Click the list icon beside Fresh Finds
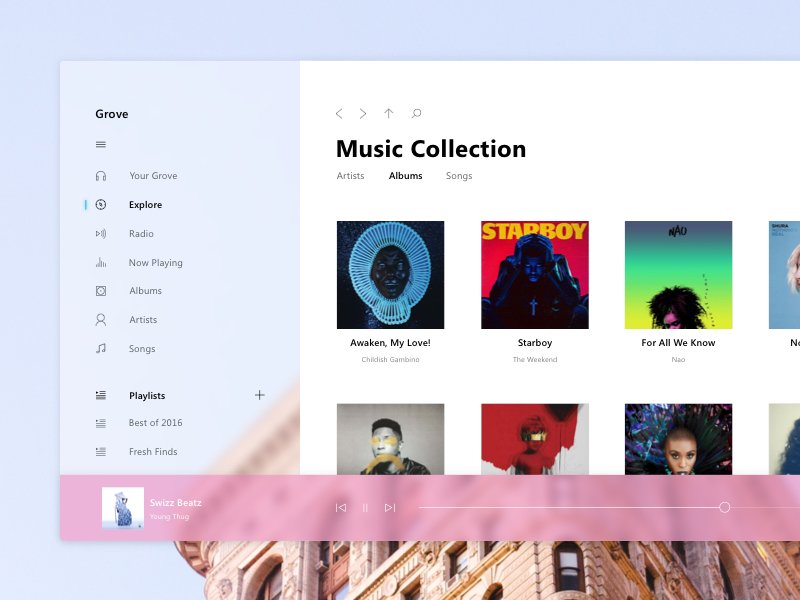This screenshot has width=800, height=600. point(101,452)
